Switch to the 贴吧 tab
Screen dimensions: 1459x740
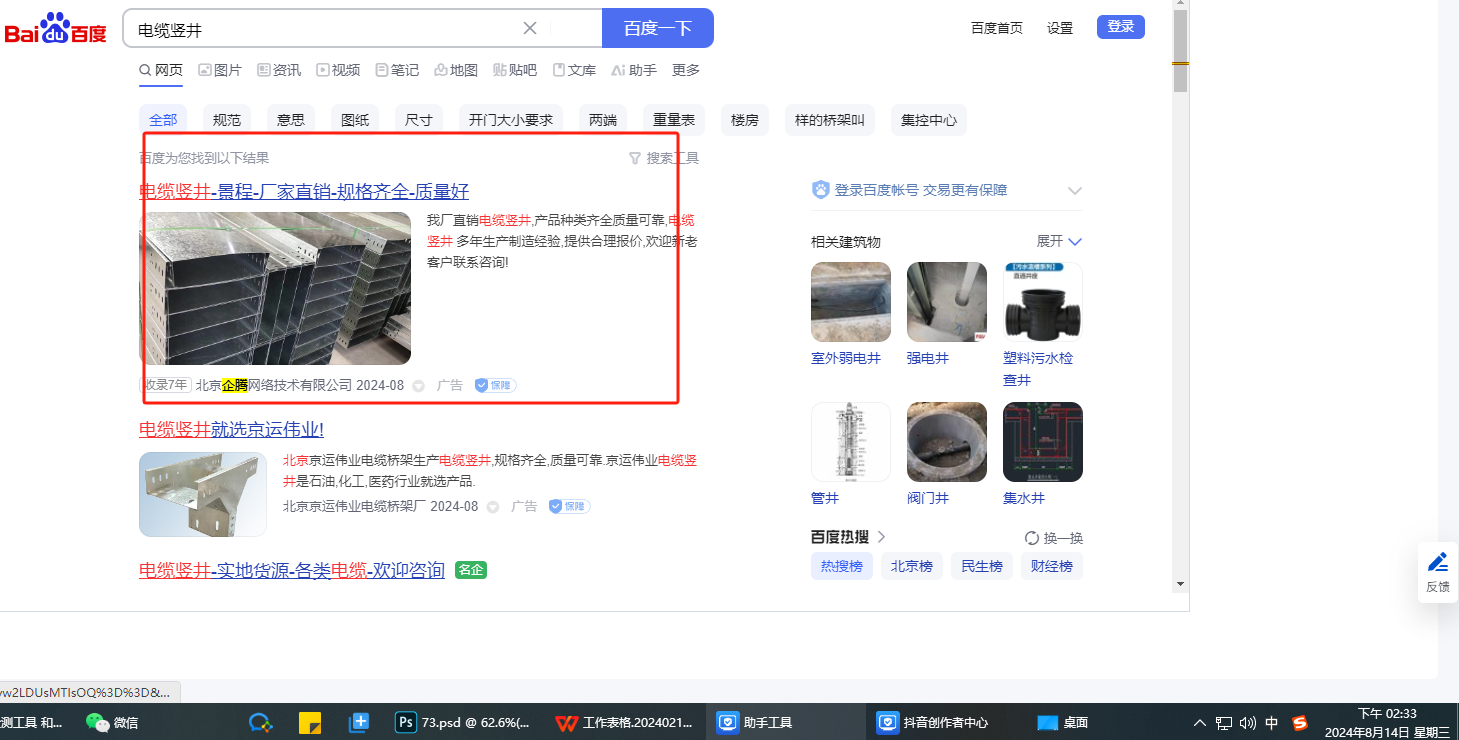click(x=515, y=70)
